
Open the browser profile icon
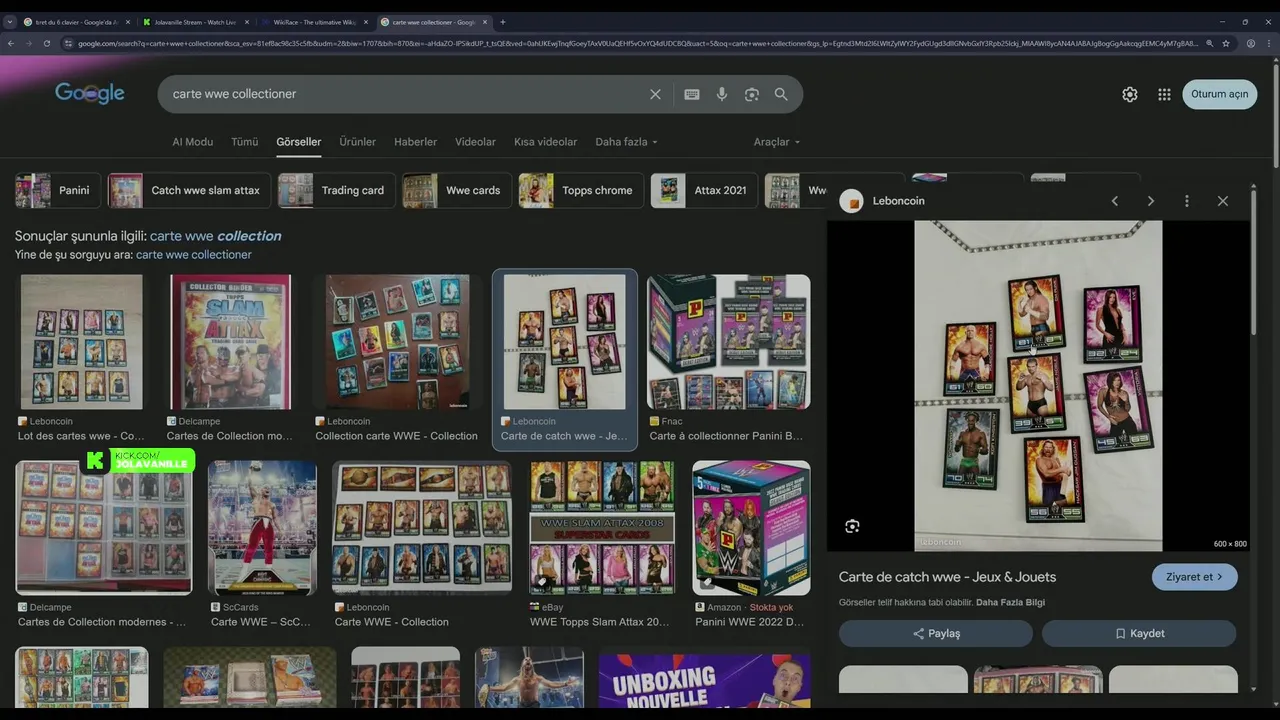1251,43
